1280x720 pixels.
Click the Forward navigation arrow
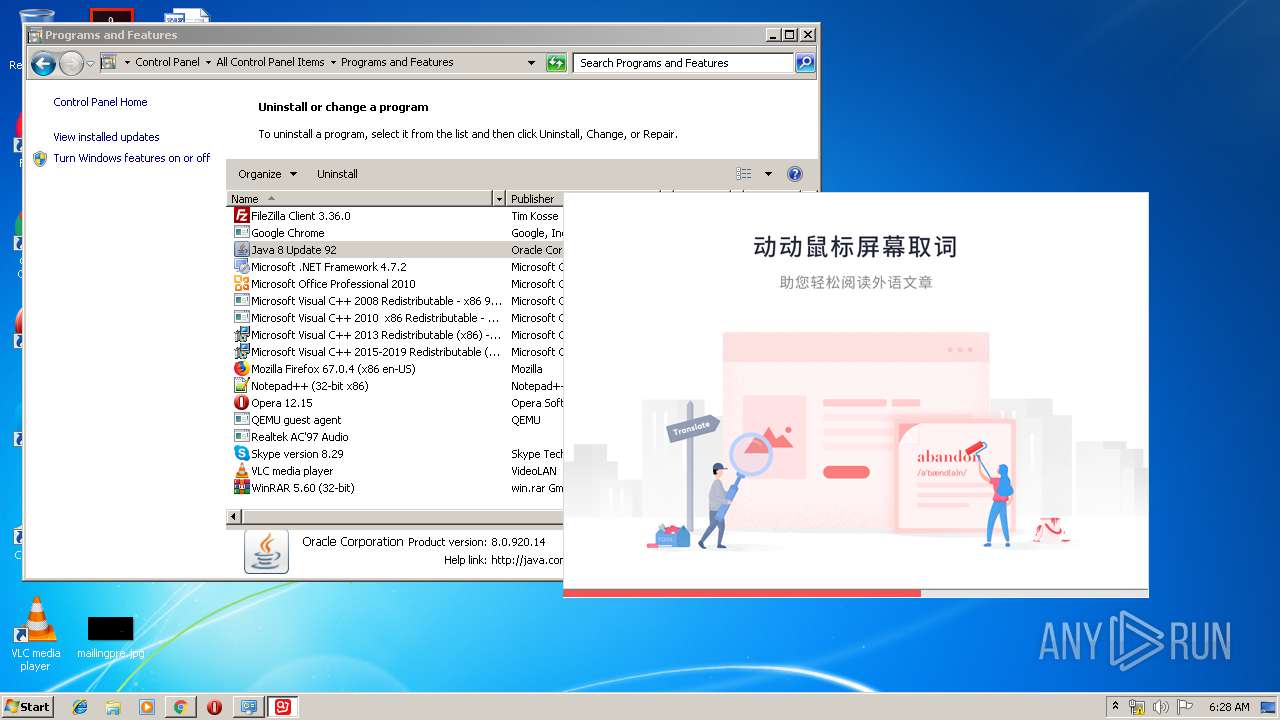[x=71, y=64]
